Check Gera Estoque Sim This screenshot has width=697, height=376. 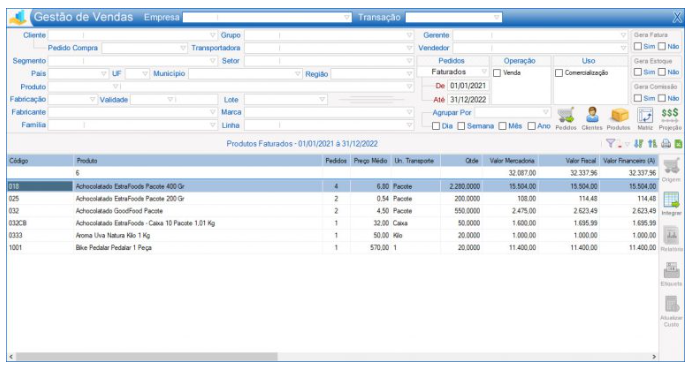[638, 72]
